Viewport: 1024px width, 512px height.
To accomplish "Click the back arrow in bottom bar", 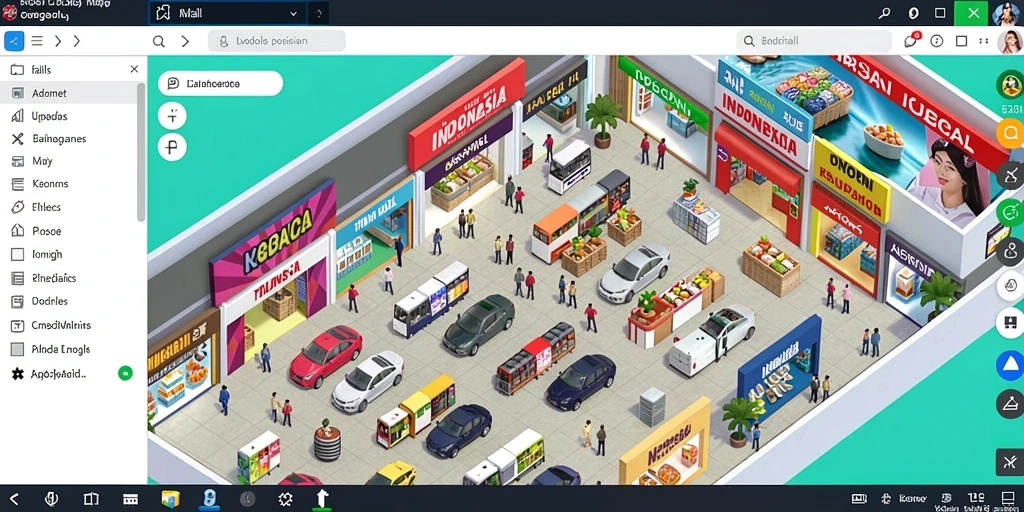I will pos(14,500).
